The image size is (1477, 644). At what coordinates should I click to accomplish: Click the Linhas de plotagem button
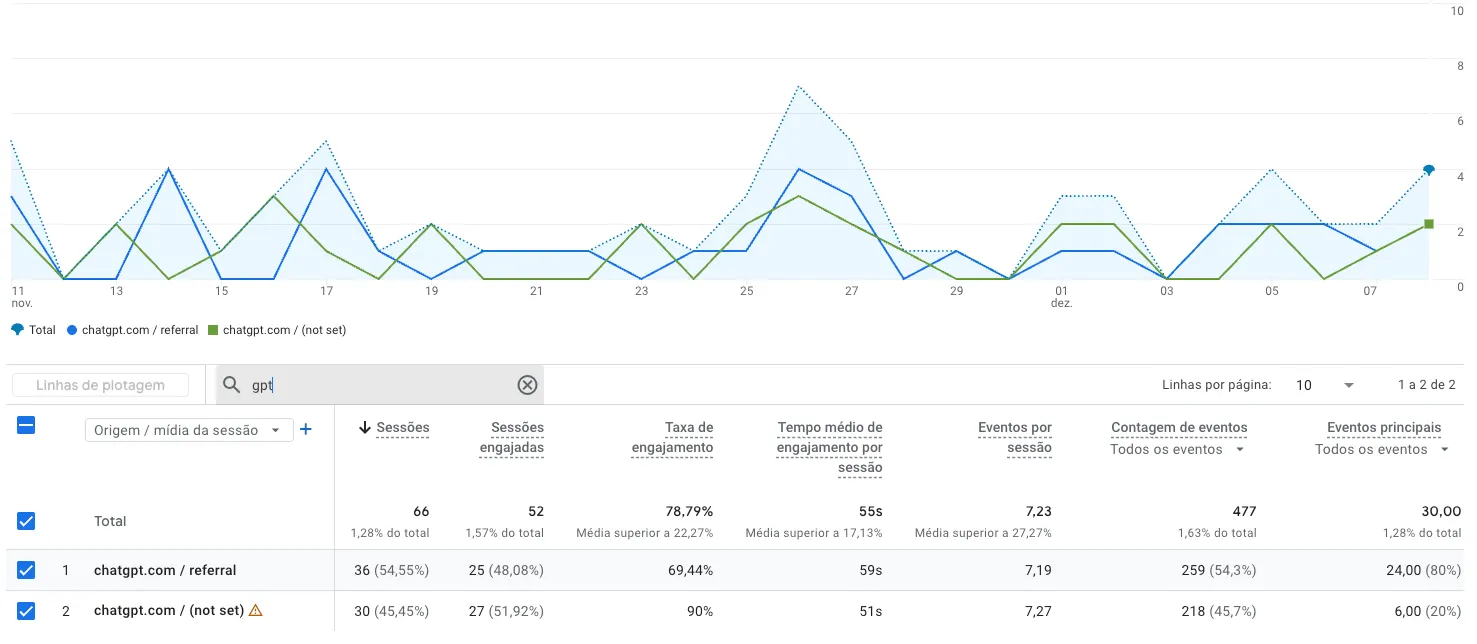[x=101, y=385]
